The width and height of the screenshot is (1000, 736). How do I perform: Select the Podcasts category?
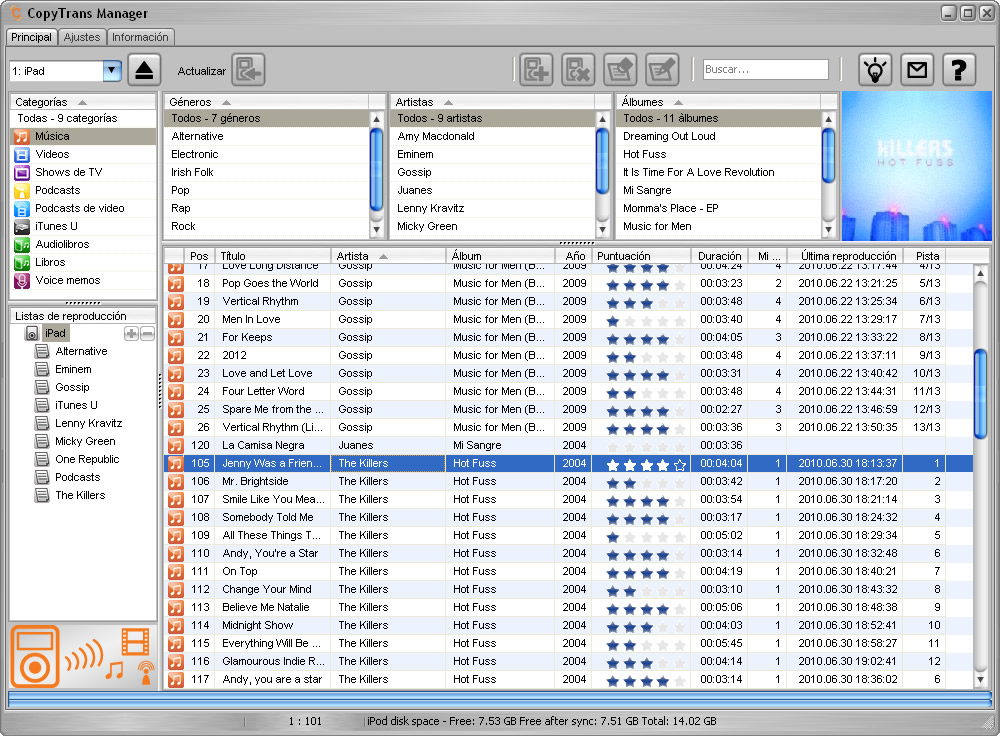(83, 190)
